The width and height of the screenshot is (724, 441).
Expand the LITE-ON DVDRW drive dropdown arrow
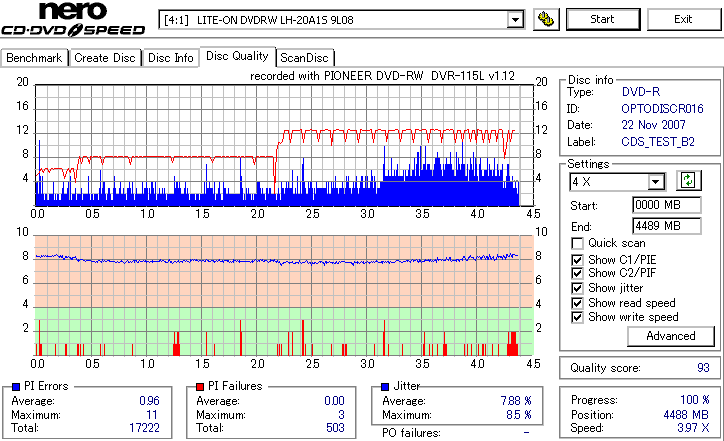pyautogui.click(x=515, y=20)
